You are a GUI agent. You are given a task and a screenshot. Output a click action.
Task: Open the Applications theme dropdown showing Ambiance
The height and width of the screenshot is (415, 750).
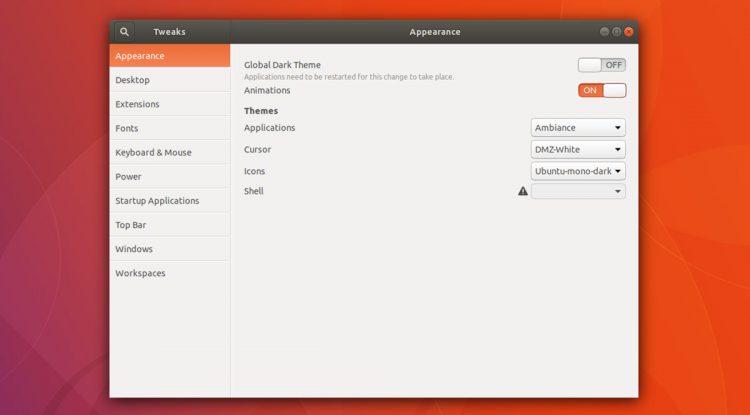[x=578, y=128]
